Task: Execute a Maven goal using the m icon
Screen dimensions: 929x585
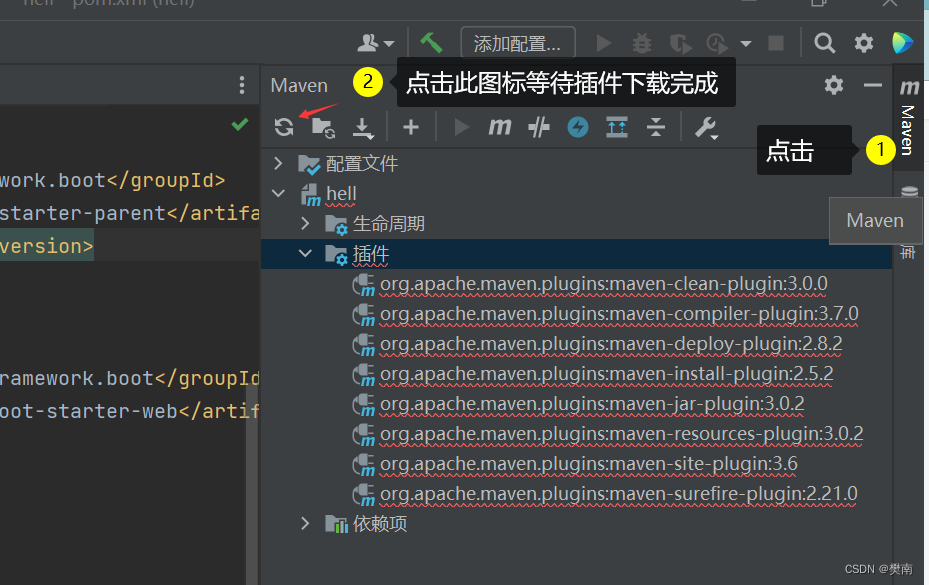Action: tap(499, 127)
